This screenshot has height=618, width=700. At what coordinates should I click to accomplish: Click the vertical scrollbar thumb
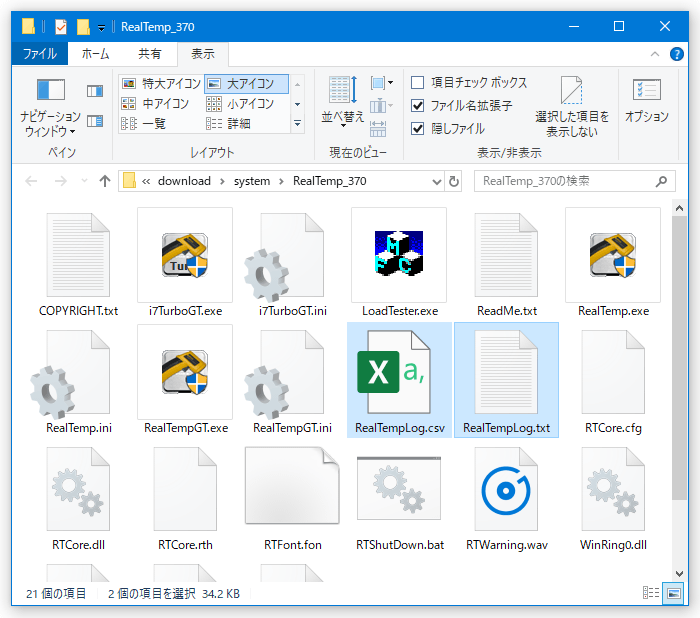tap(679, 357)
